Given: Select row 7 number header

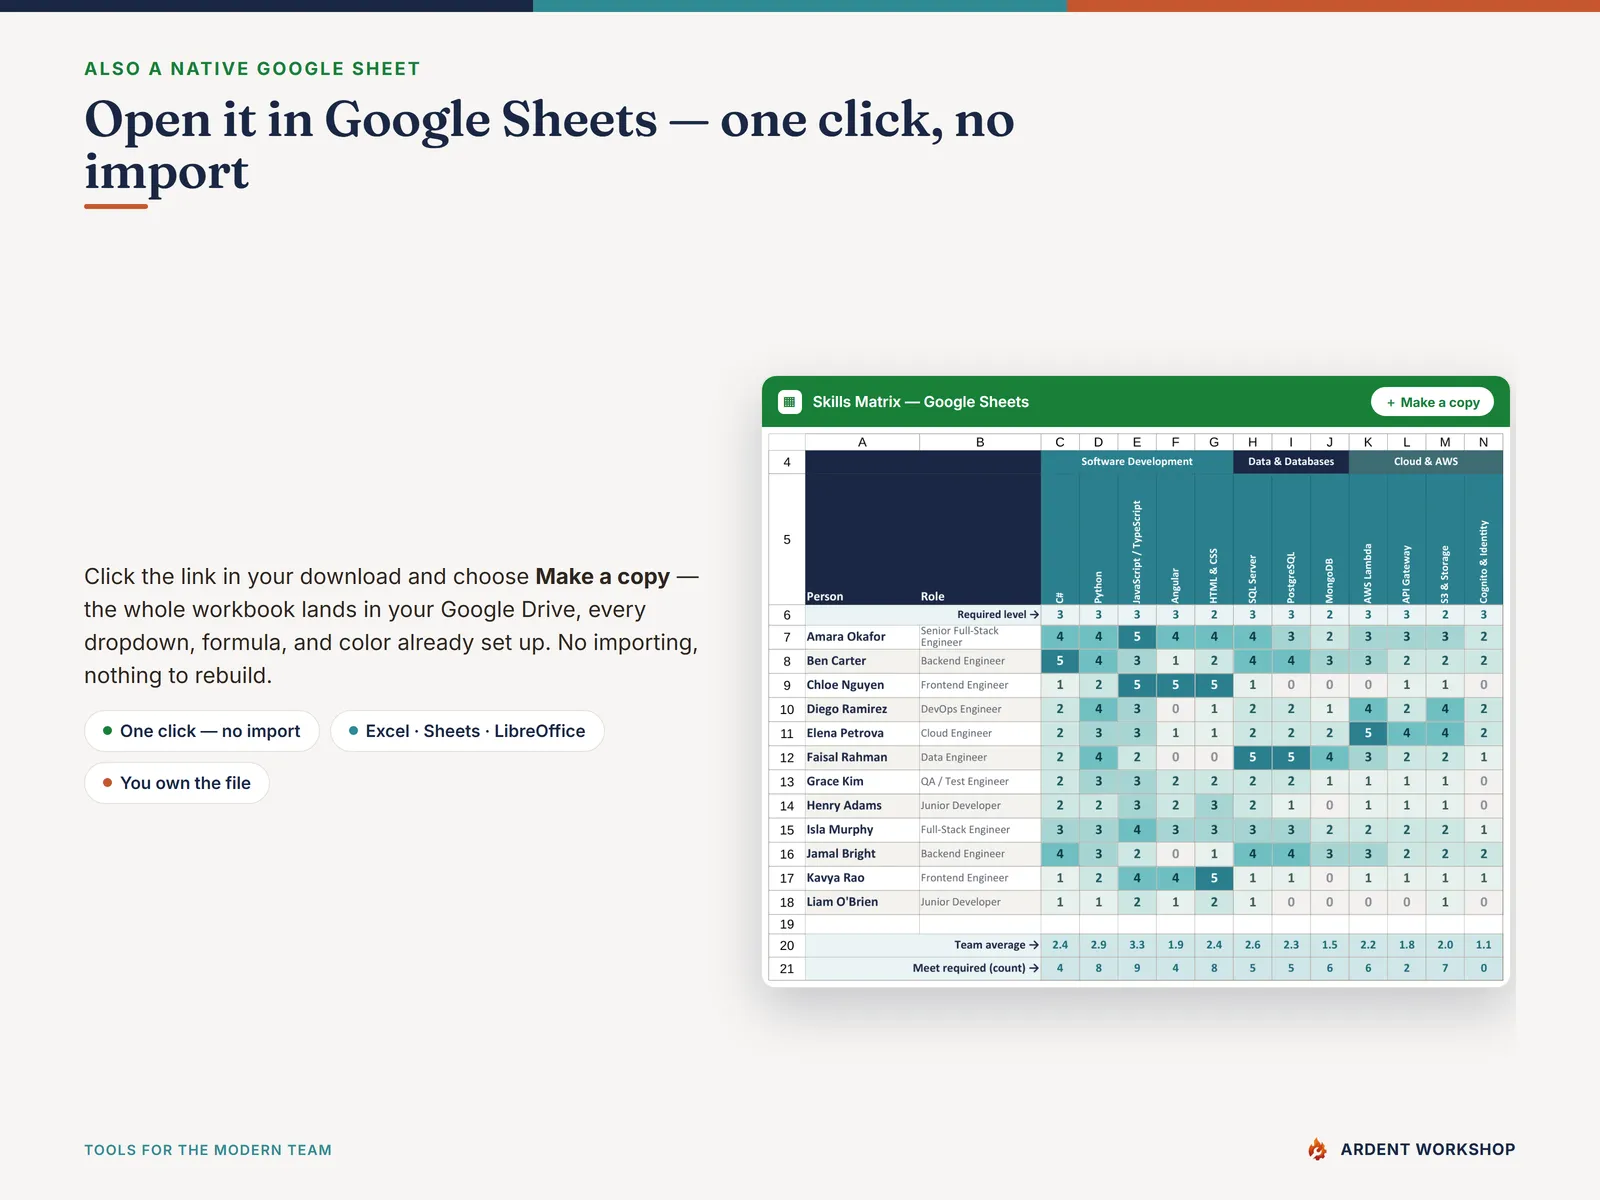Looking at the screenshot, I should (x=787, y=637).
